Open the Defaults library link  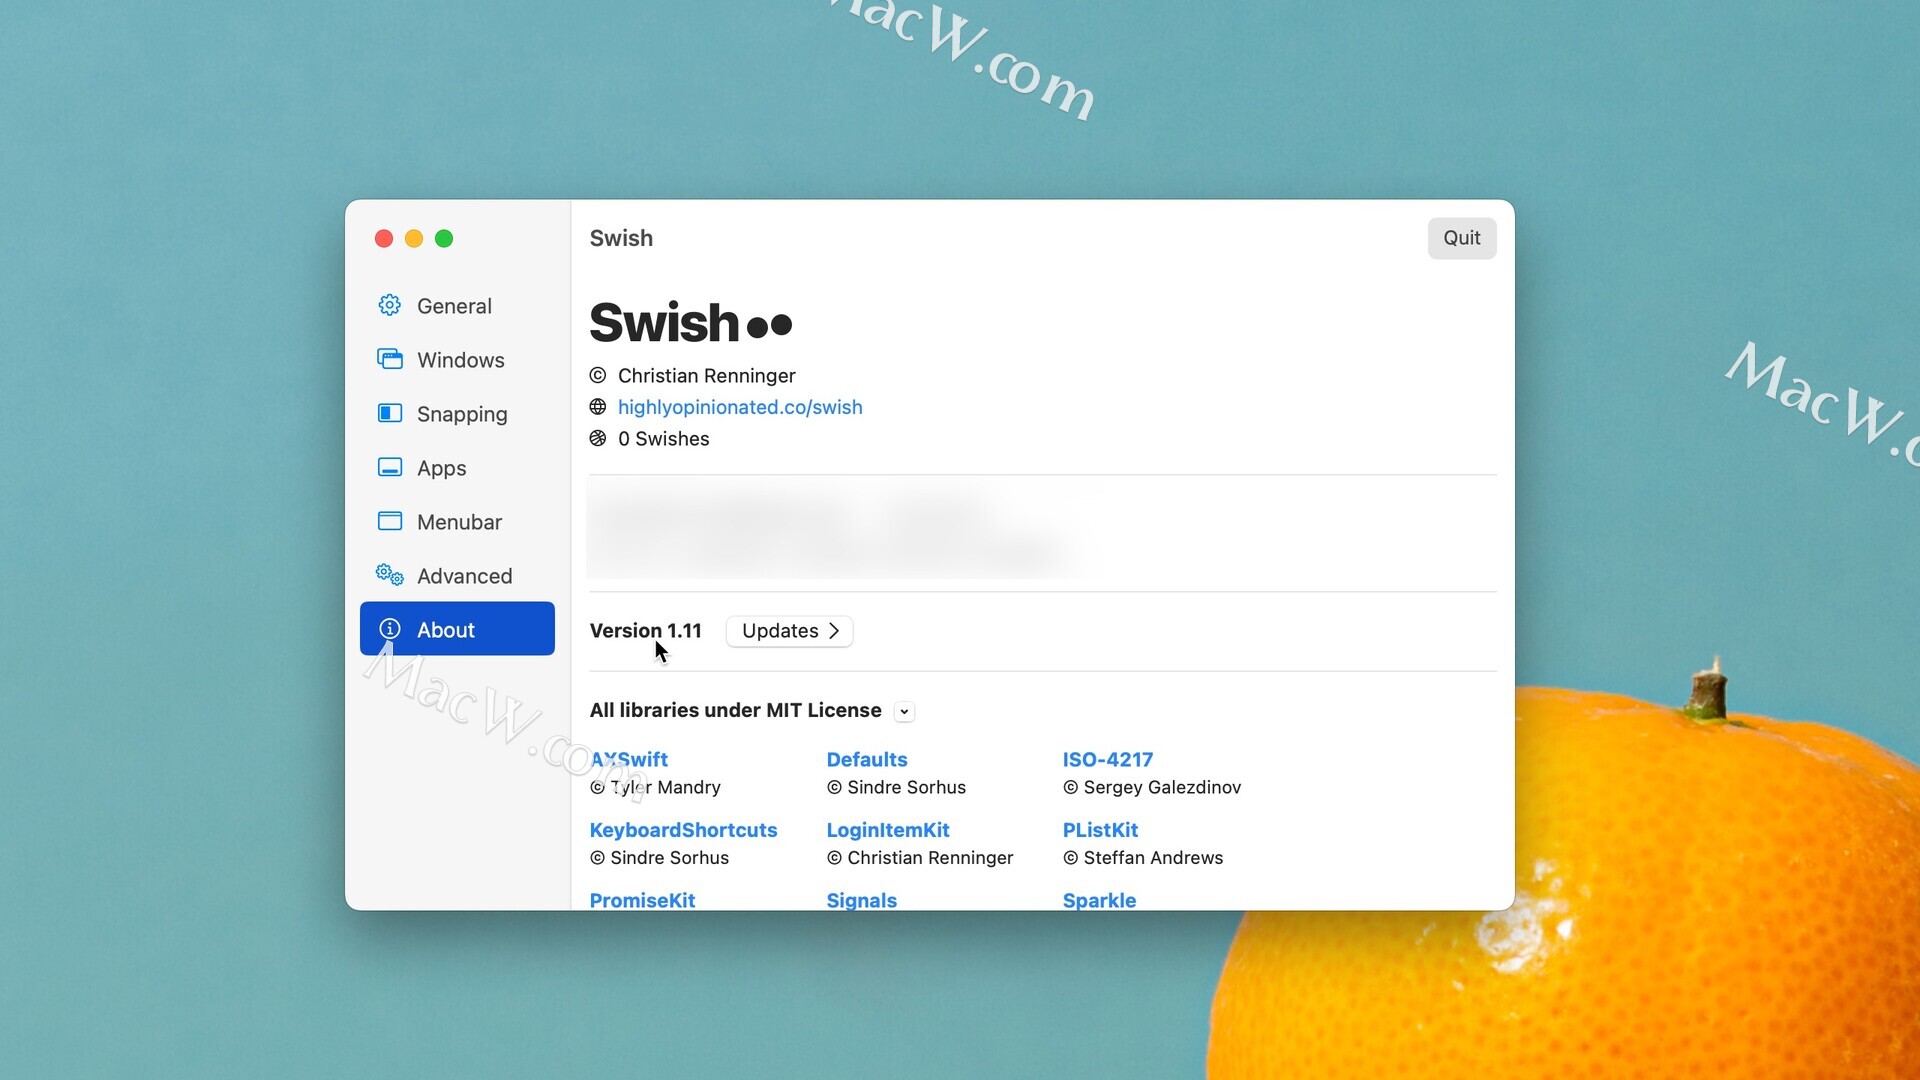click(867, 760)
